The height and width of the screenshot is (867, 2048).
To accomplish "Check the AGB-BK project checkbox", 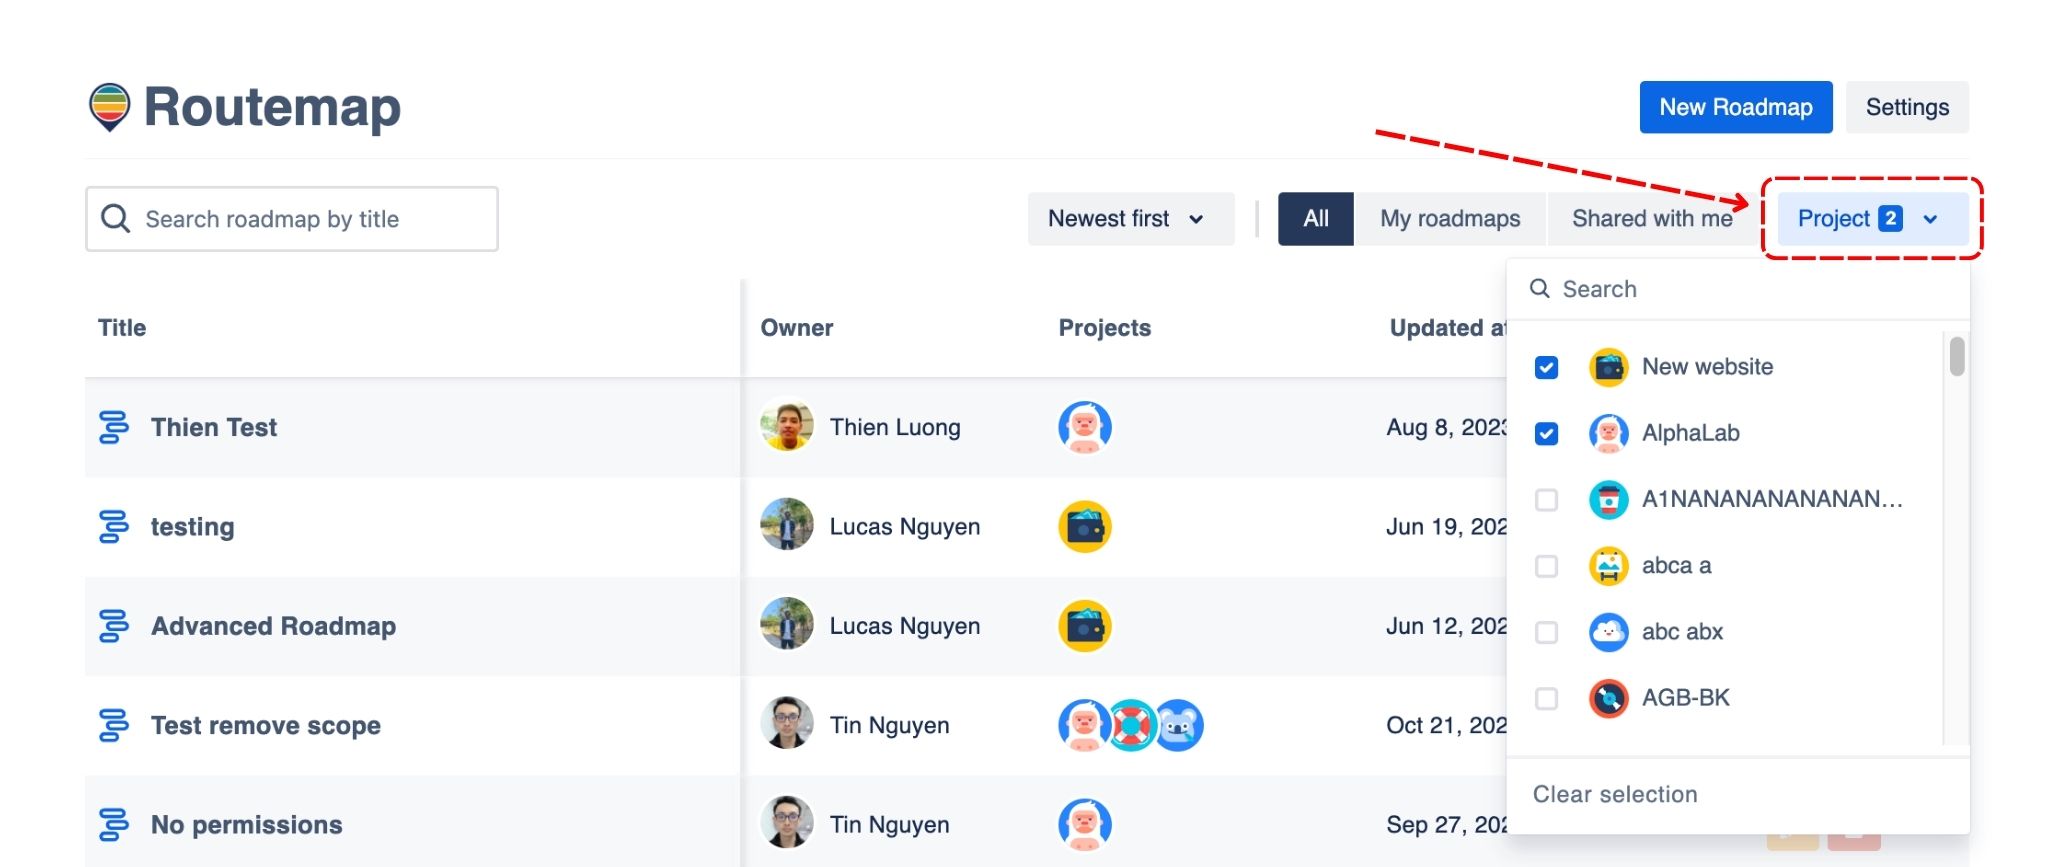I will tap(1546, 698).
